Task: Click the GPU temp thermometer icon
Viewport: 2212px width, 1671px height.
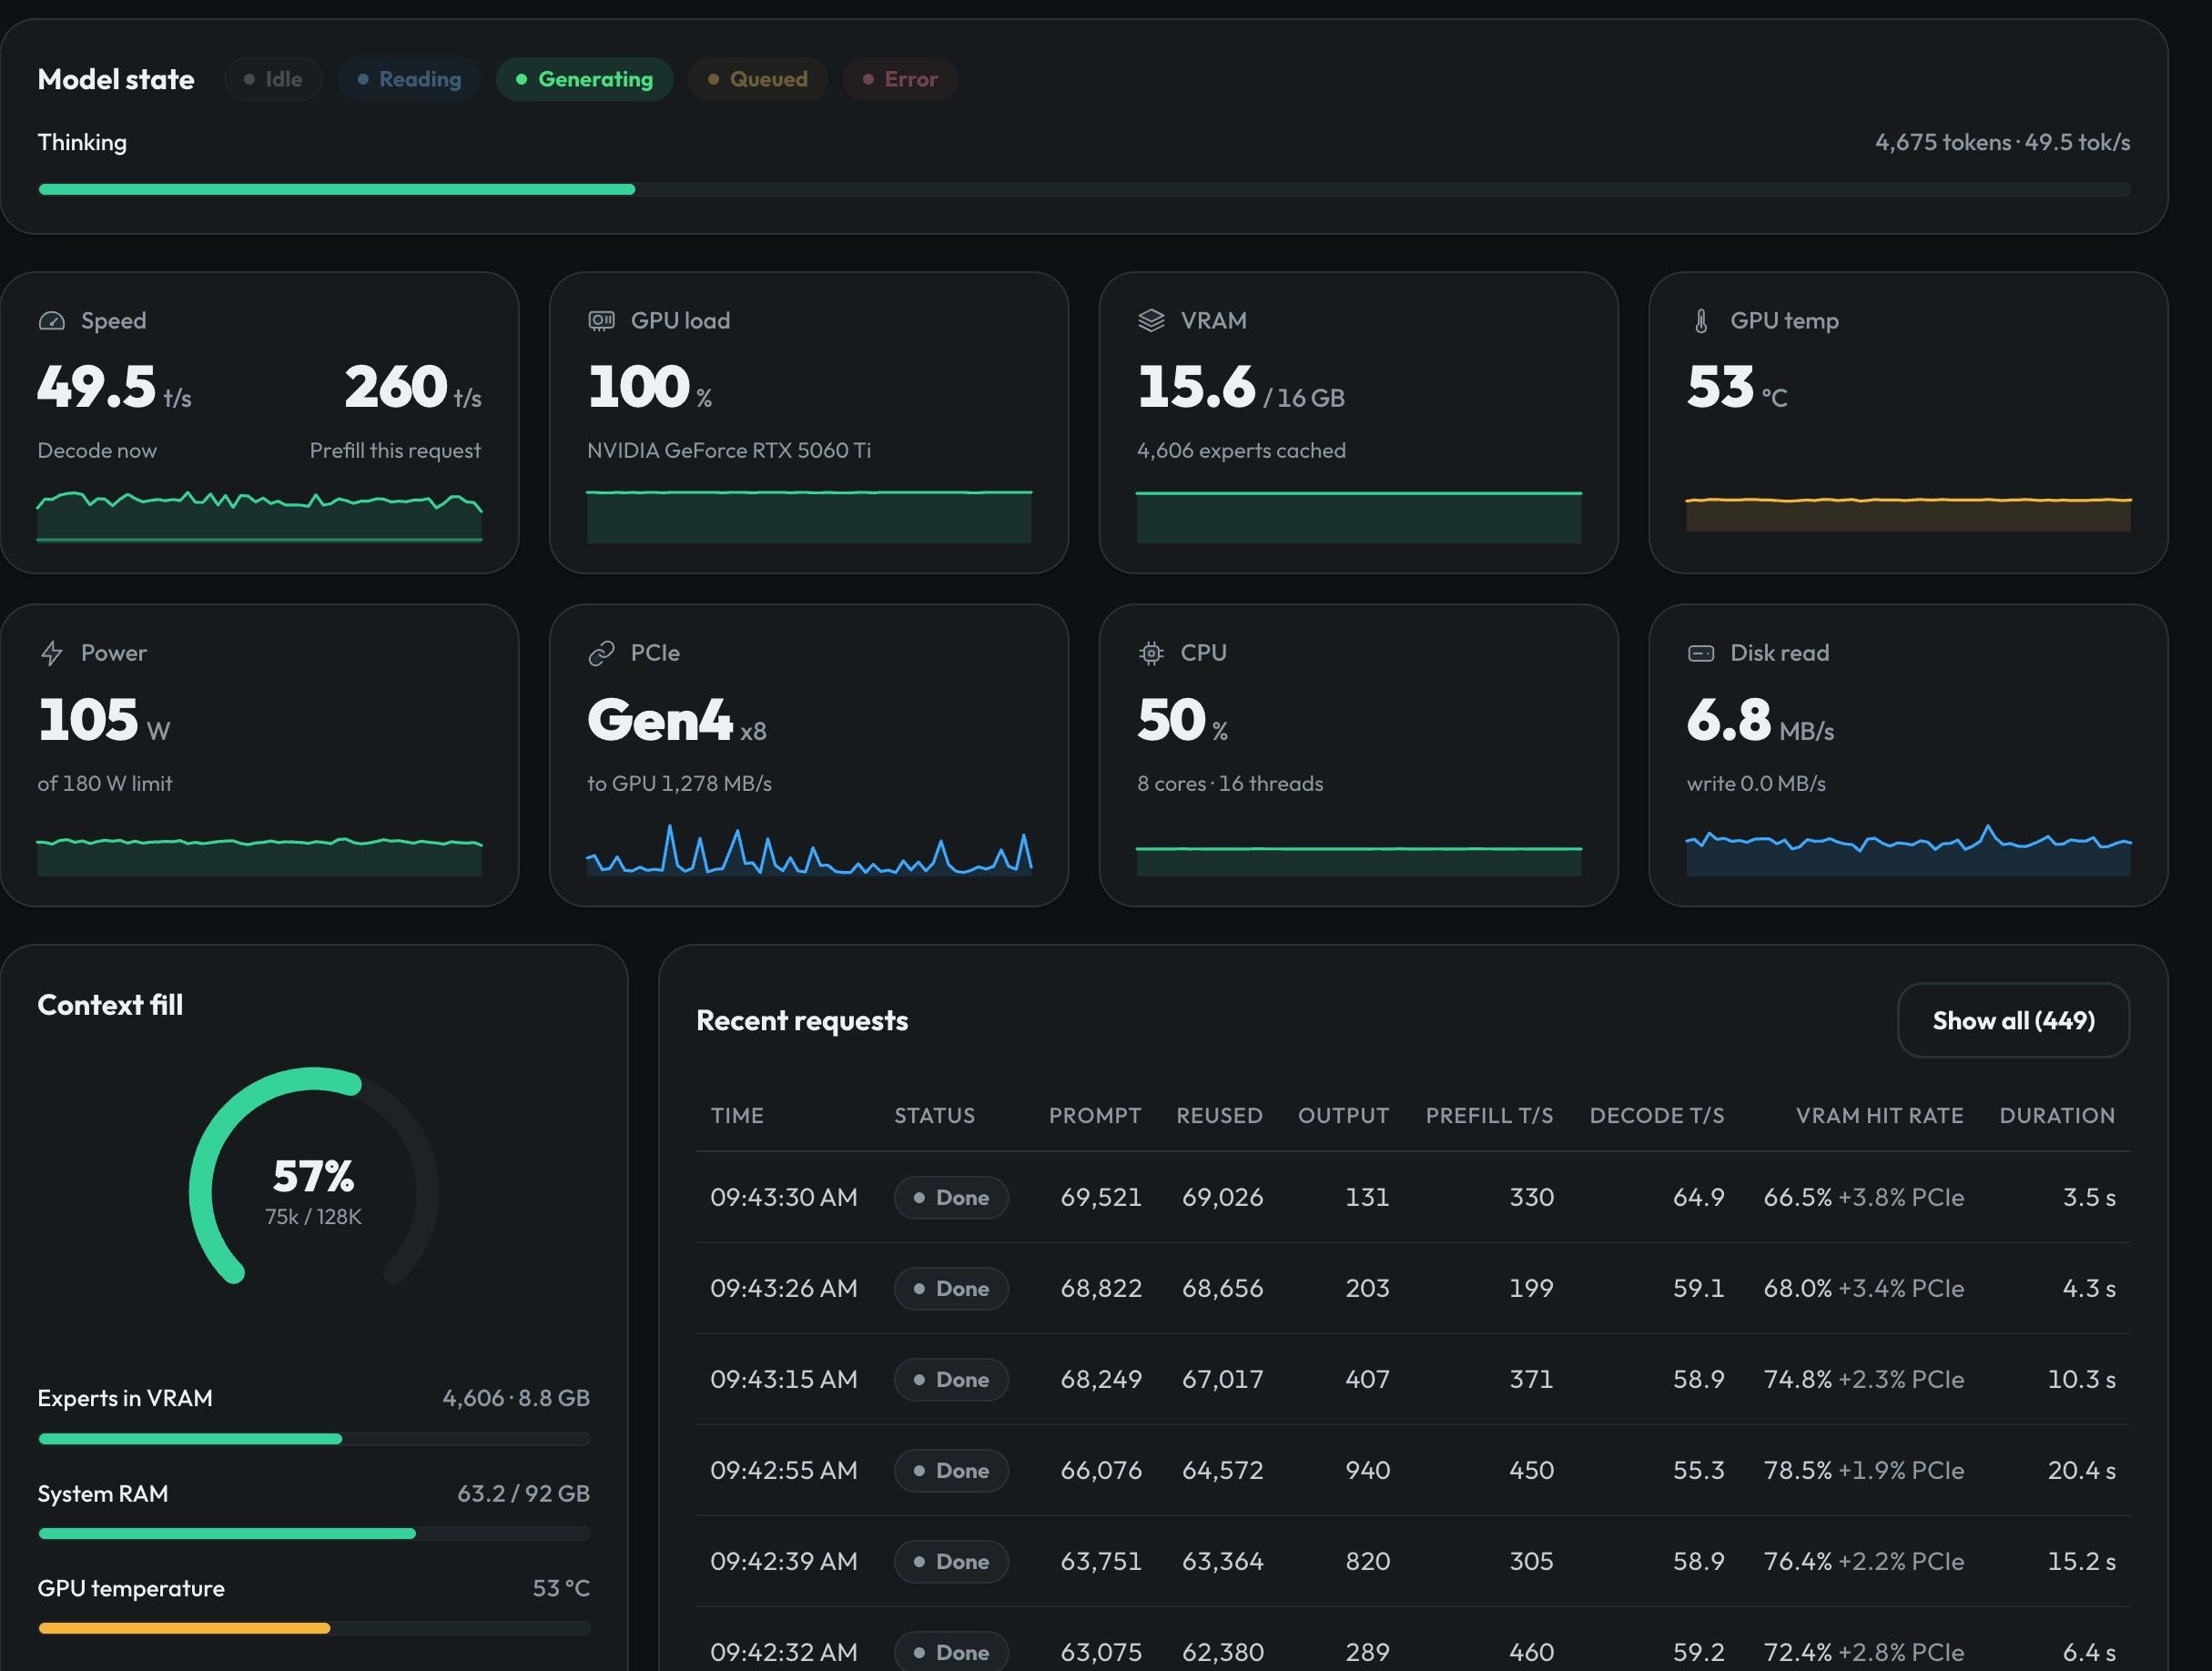Action: 1701,321
